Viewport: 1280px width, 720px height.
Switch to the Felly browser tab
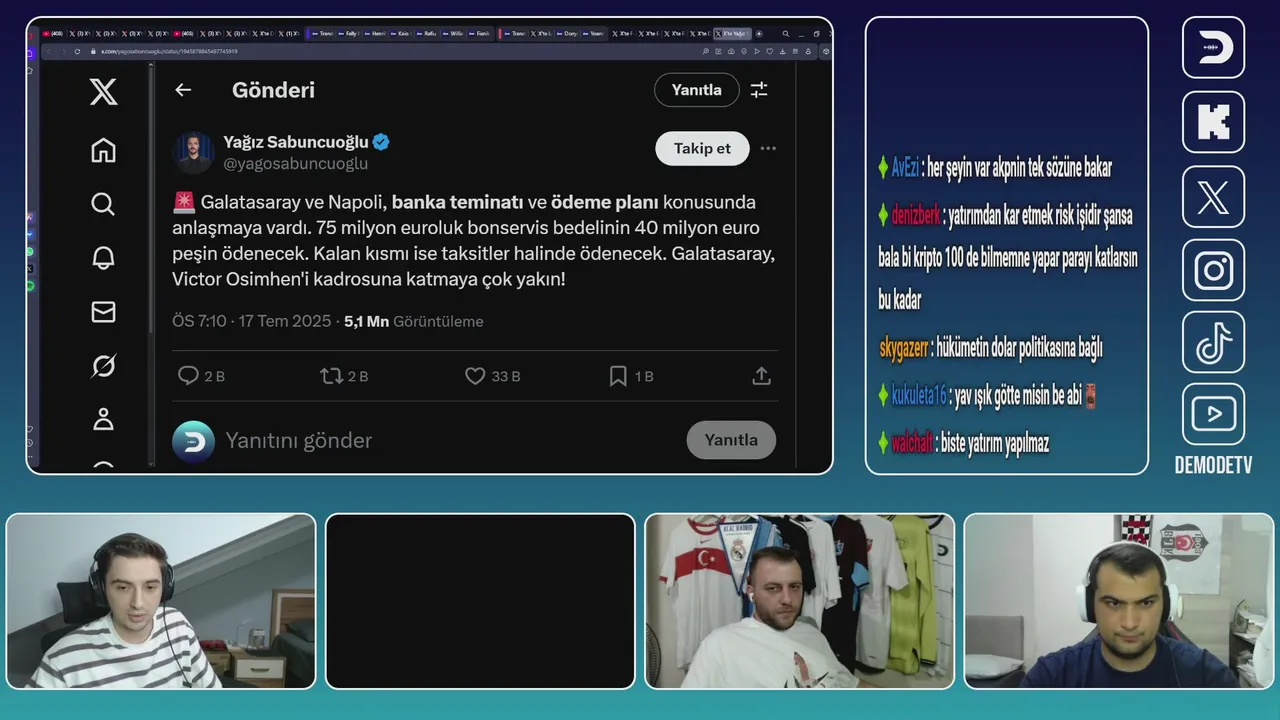click(348, 33)
